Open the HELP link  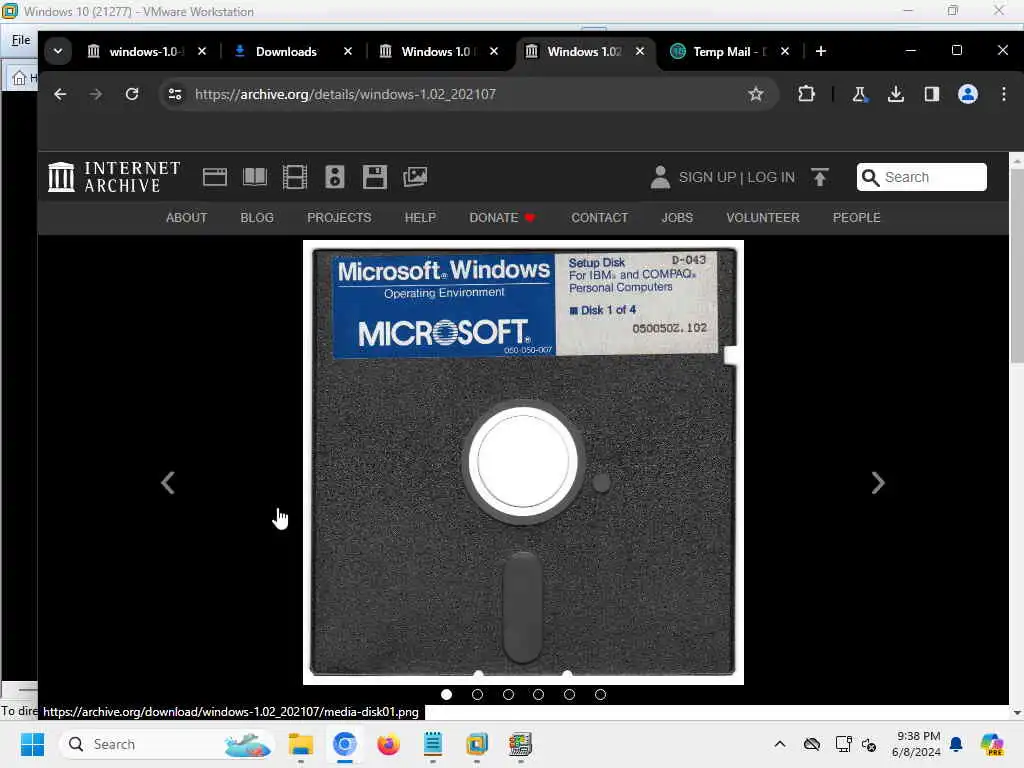point(420,217)
